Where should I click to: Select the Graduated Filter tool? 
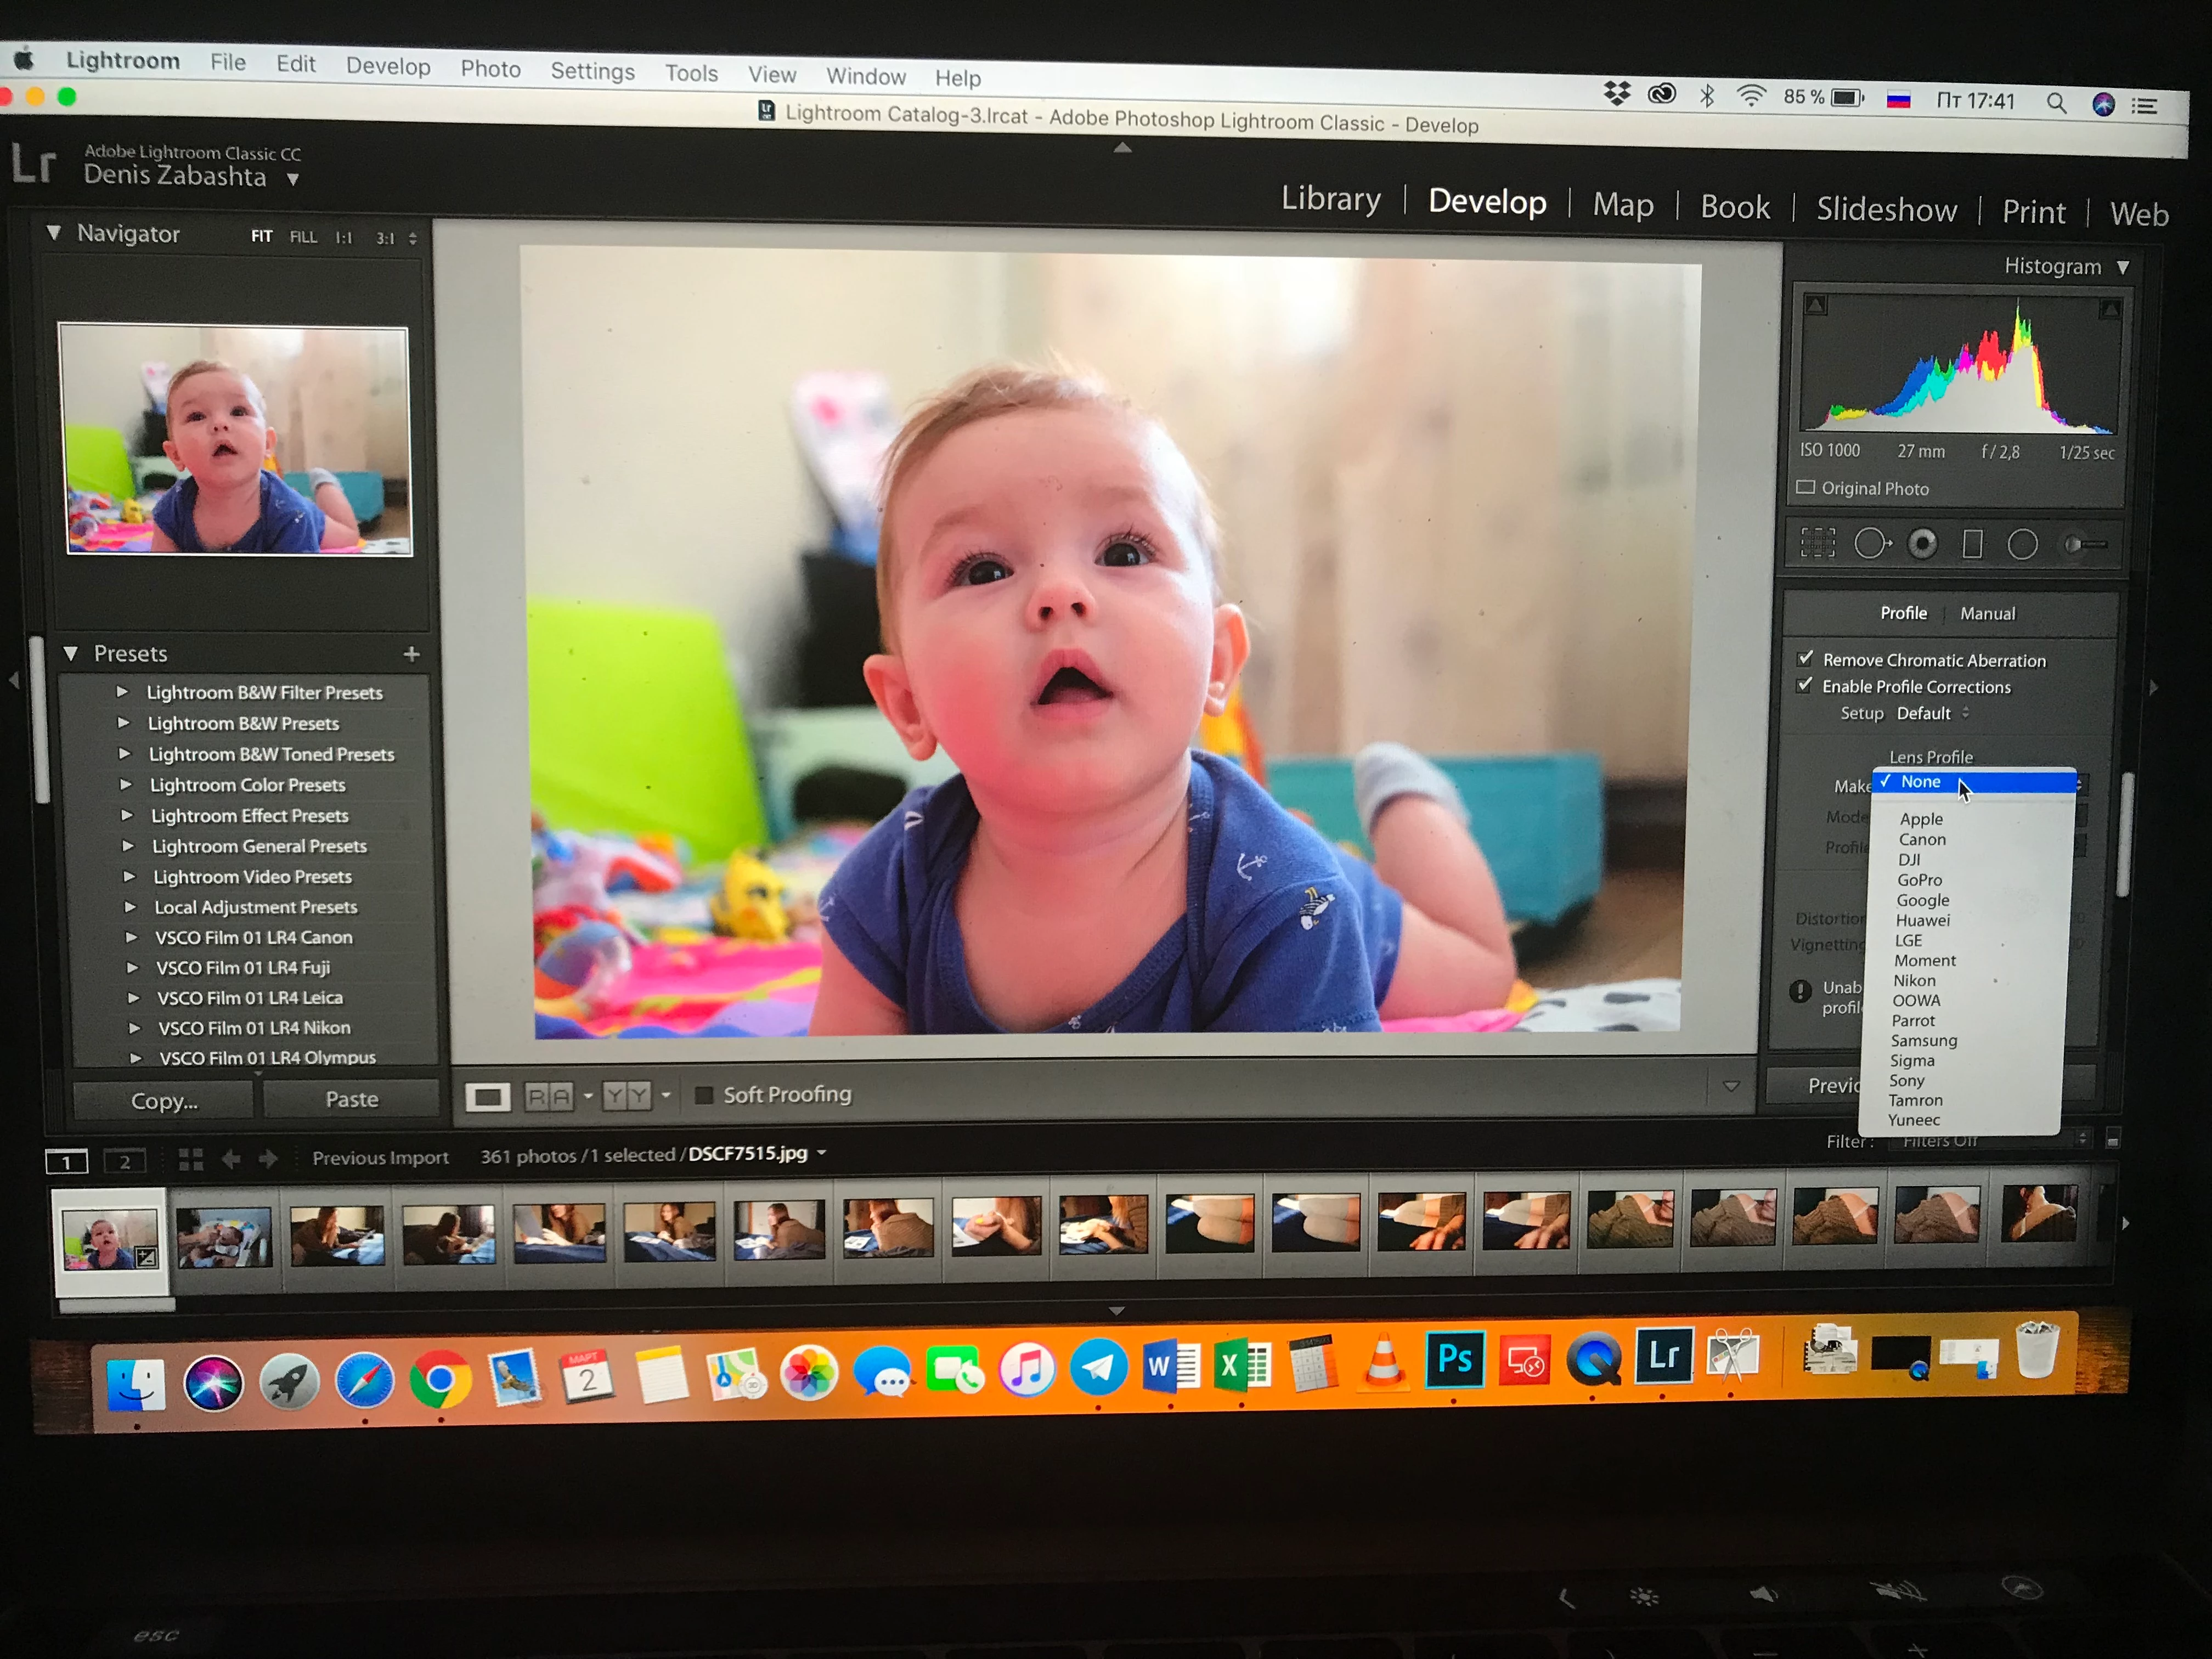coord(1972,544)
